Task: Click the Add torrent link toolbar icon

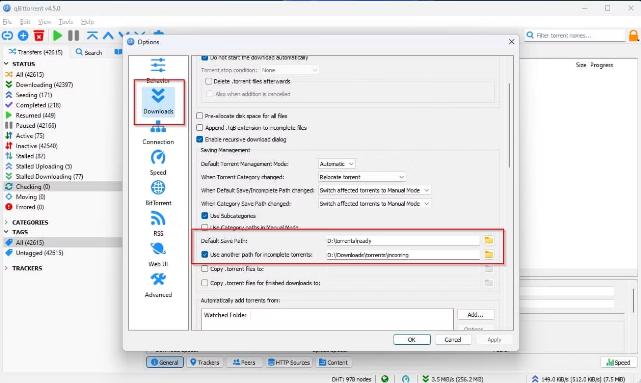Action: click(x=7, y=36)
